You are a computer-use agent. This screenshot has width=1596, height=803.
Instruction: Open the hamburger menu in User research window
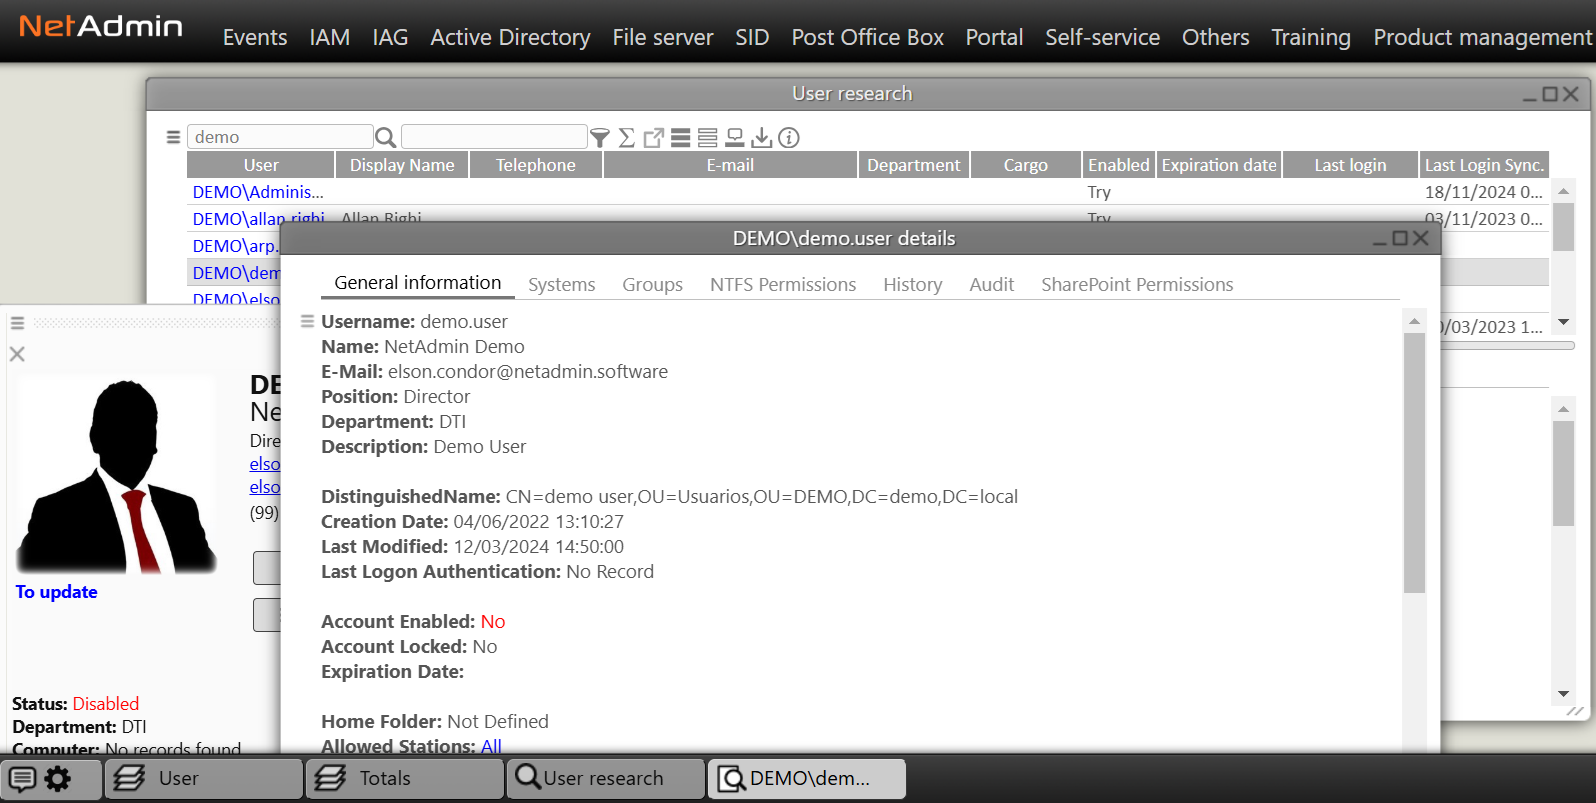tap(173, 137)
